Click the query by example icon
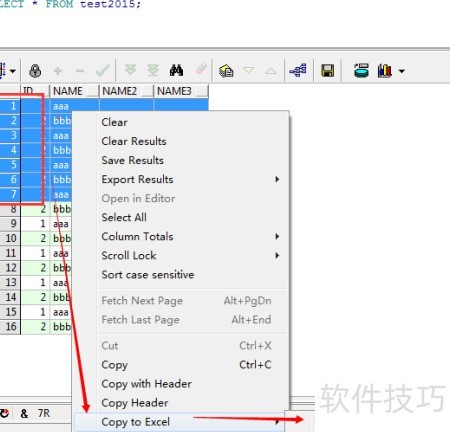This screenshot has width=450, height=432. coord(226,71)
